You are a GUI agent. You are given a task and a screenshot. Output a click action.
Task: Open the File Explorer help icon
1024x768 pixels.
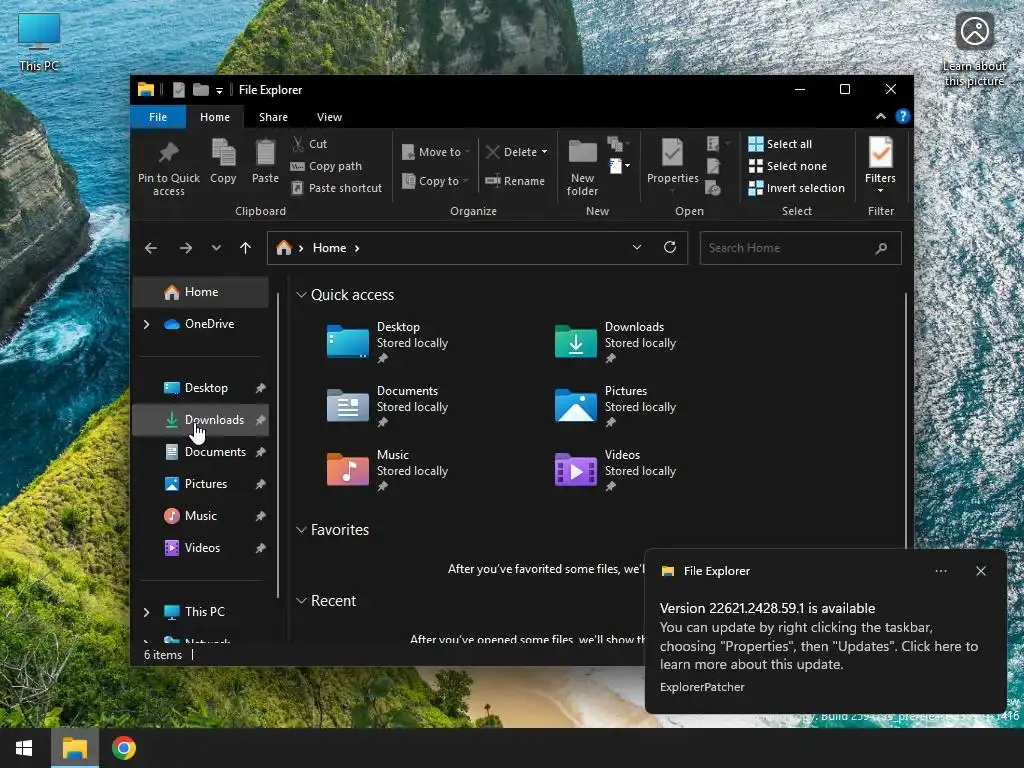(x=903, y=116)
